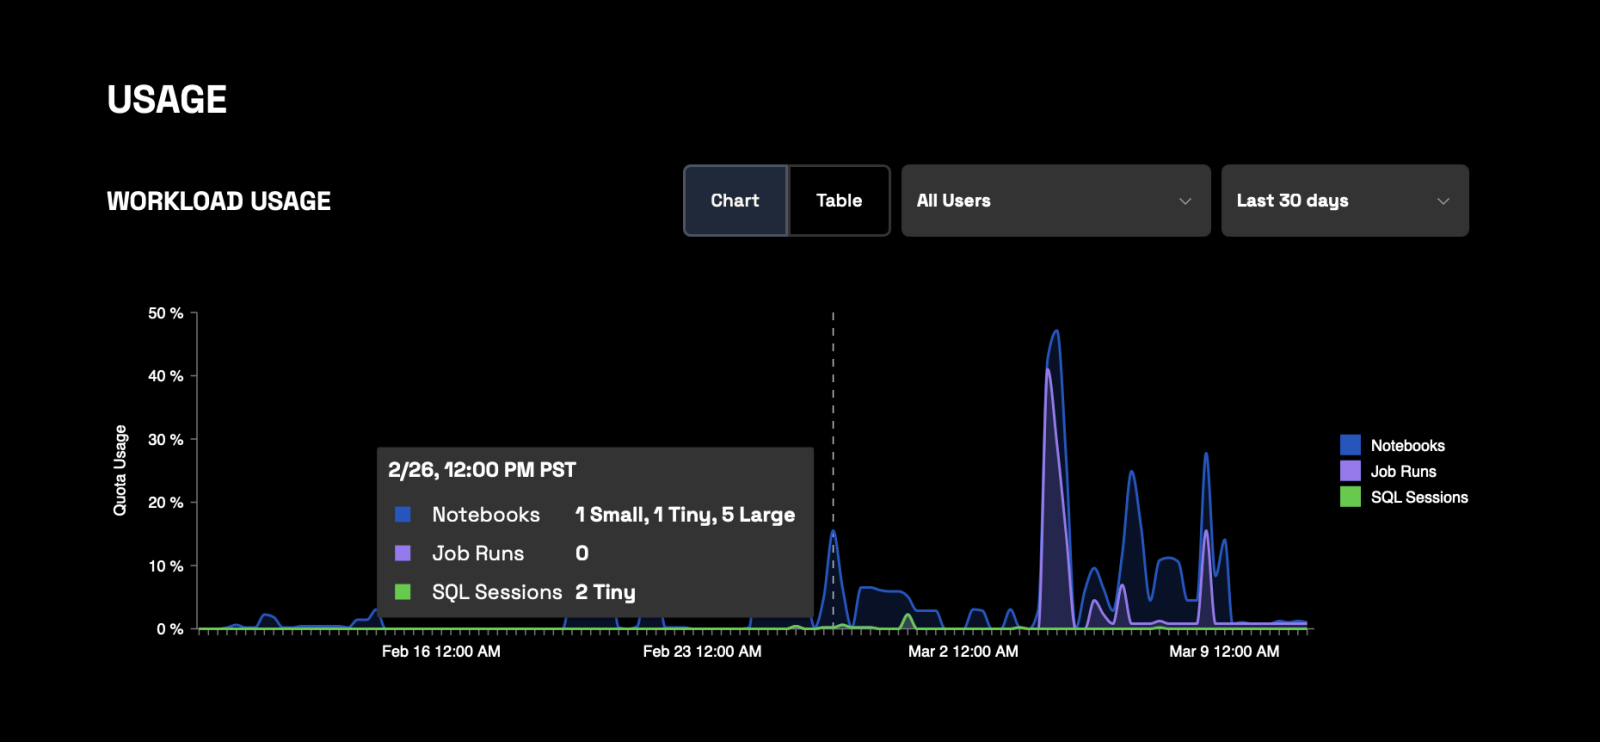
Task: Click green SQL Sessions square in tooltip
Action: [x=403, y=592]
